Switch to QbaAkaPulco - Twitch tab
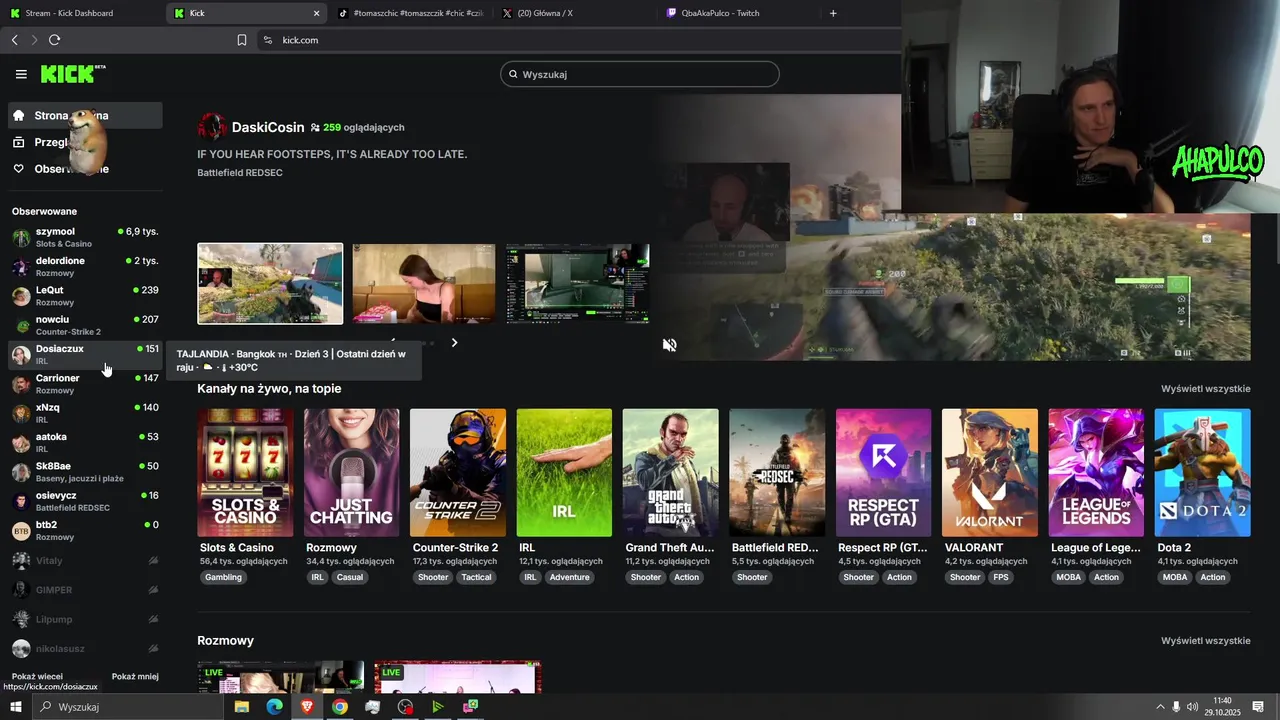This screenshot has height=720, width=1280. click(738, 13)
